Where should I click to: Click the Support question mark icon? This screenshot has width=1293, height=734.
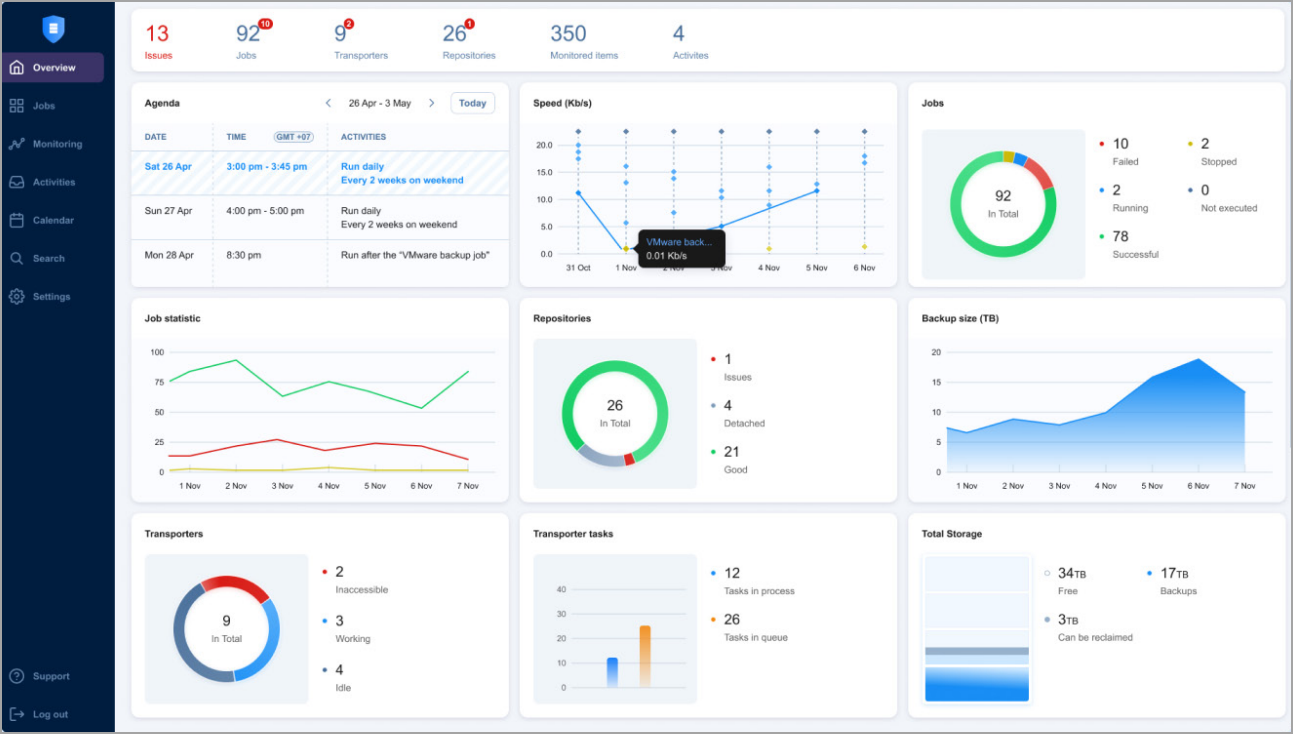click(17, 676)
